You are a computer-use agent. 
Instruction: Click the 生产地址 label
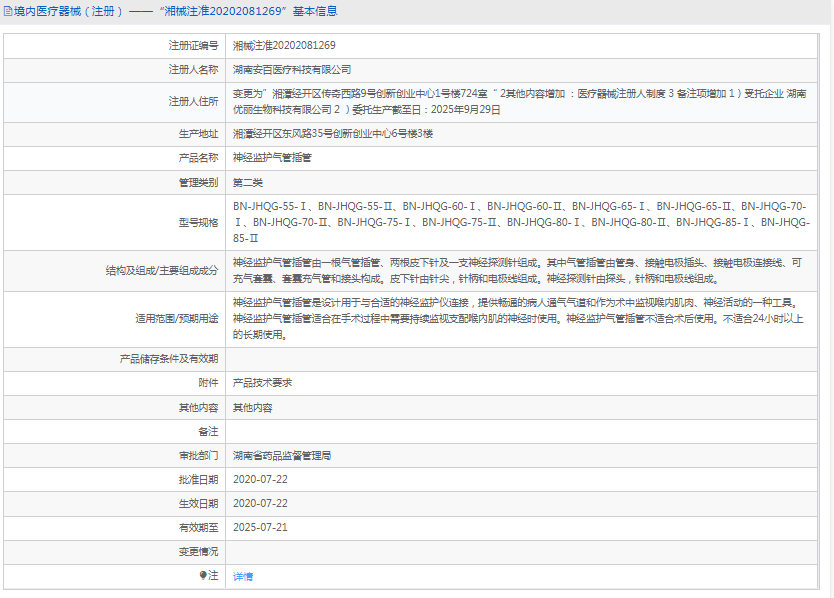click(x=198, y=134)
